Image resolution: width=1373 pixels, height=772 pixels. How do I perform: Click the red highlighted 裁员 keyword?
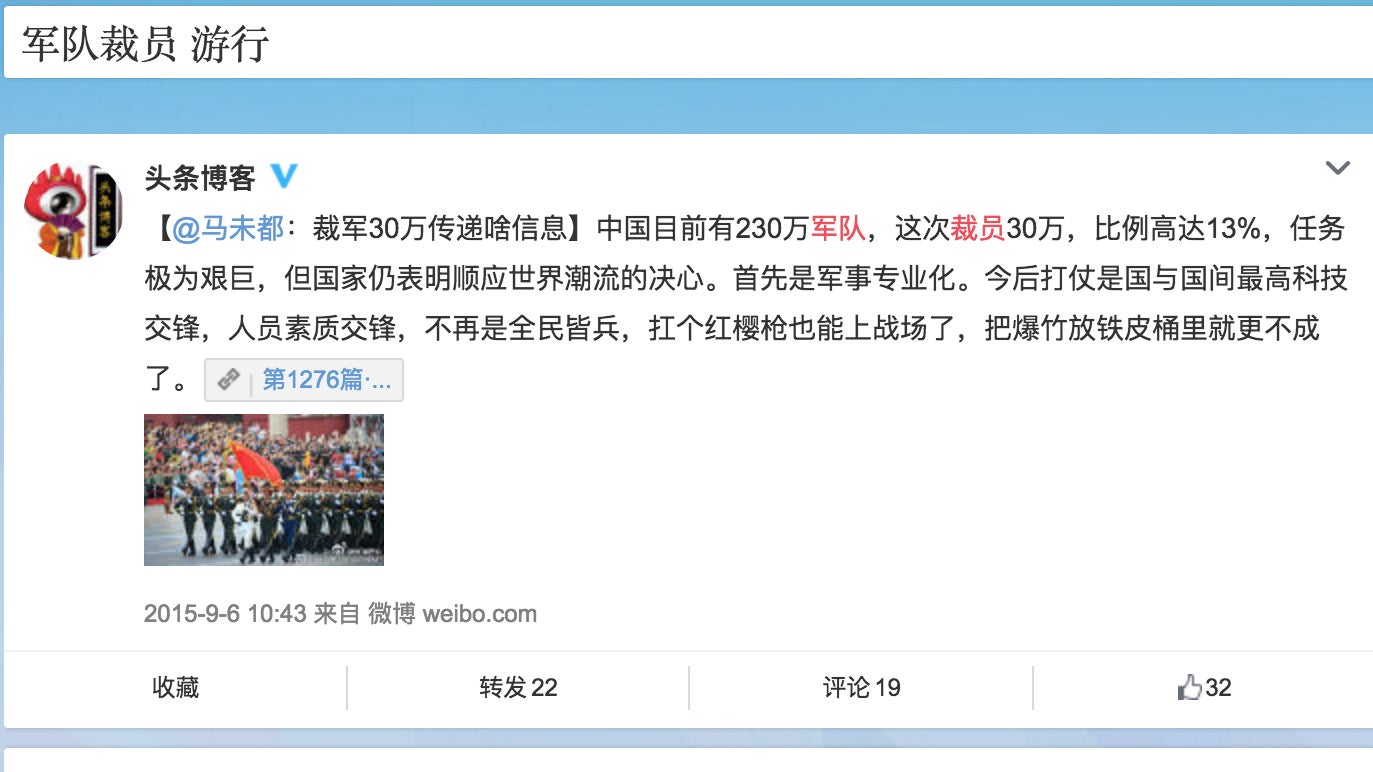click(x=977, y=229)
